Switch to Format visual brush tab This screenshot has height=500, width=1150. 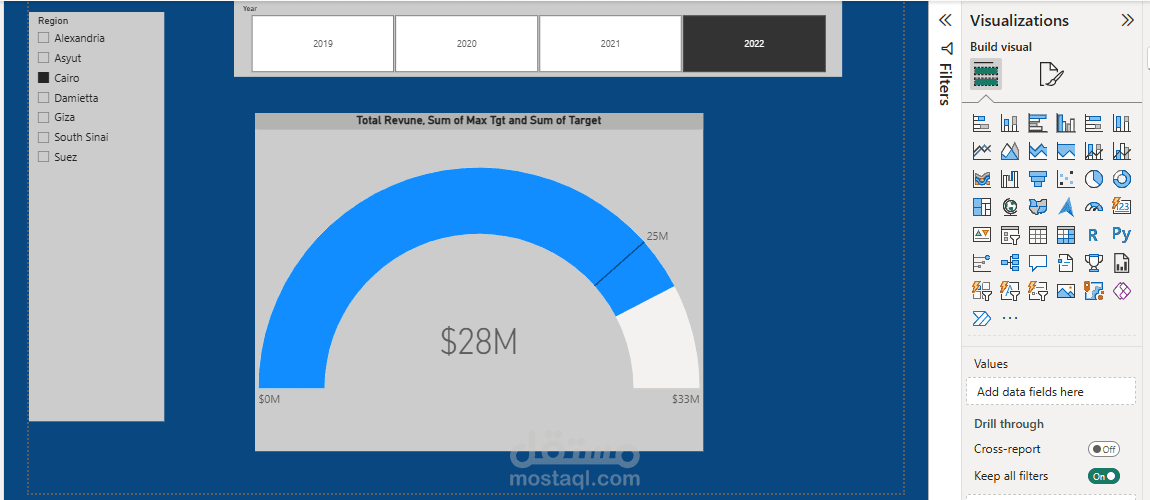(1051, 74)
